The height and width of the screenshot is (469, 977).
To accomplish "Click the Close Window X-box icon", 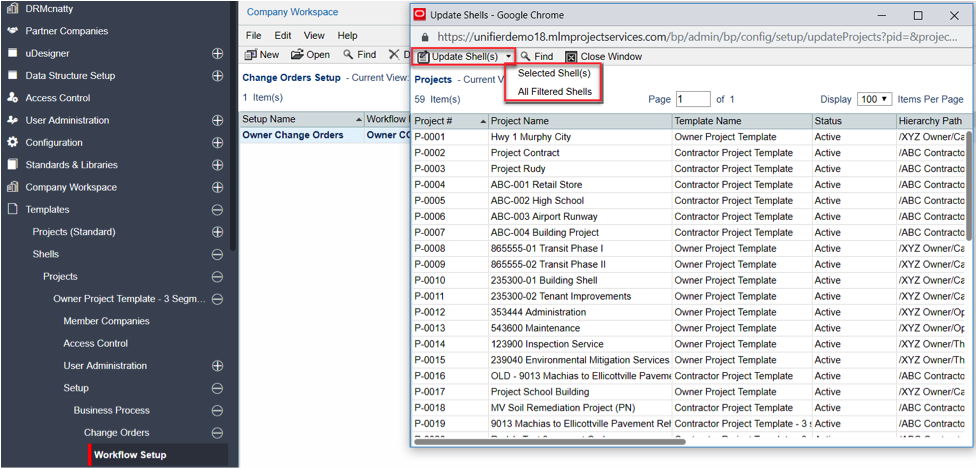I will pos(571,57).
